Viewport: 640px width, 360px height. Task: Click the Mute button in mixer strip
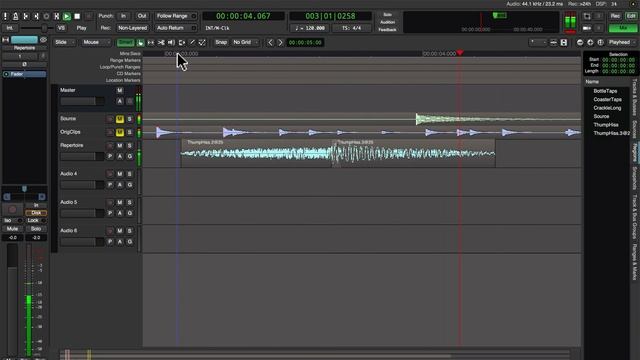pos(13,229)
